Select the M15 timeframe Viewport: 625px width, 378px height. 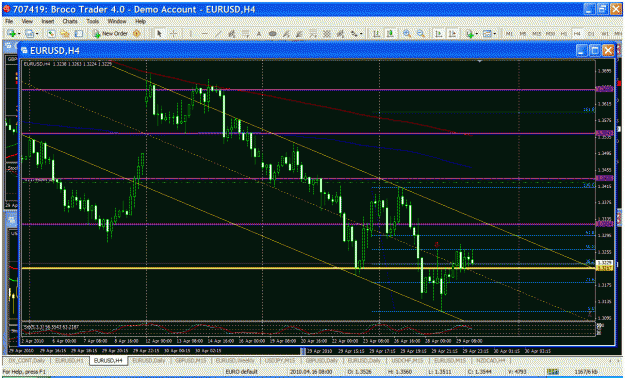click(537, 34)
